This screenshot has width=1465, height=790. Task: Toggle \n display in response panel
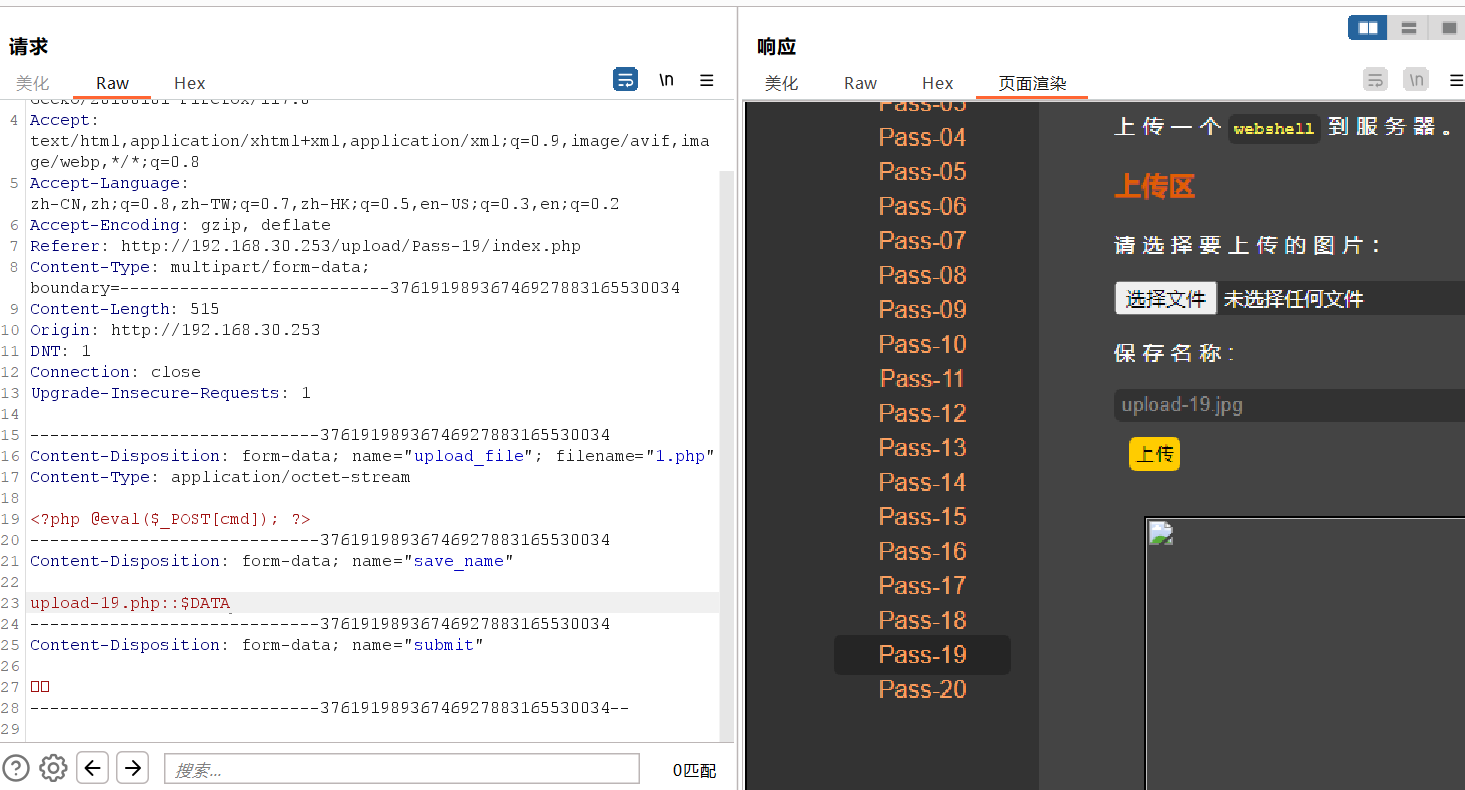pos(1416,80)
